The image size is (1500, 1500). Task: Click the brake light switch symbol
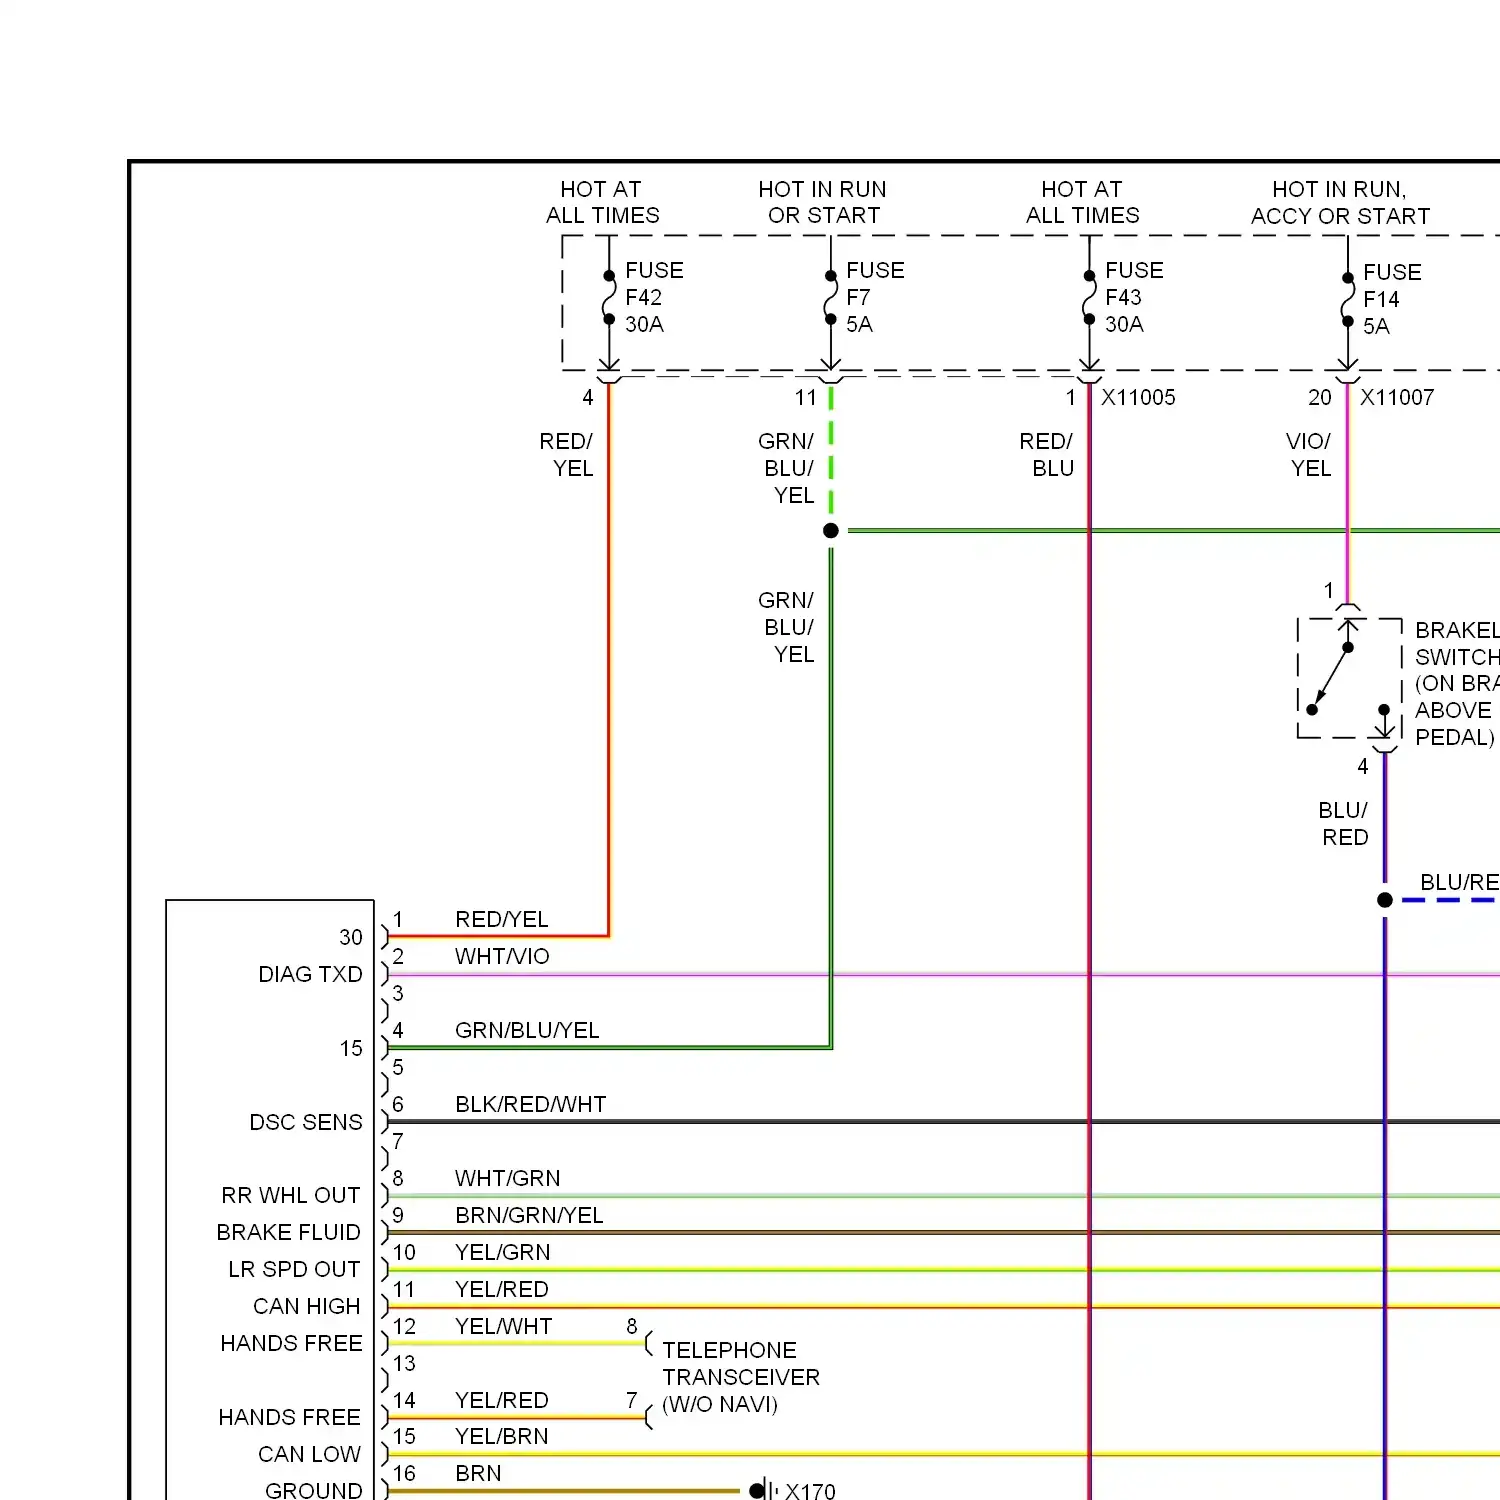click(x=1349, y=678)
